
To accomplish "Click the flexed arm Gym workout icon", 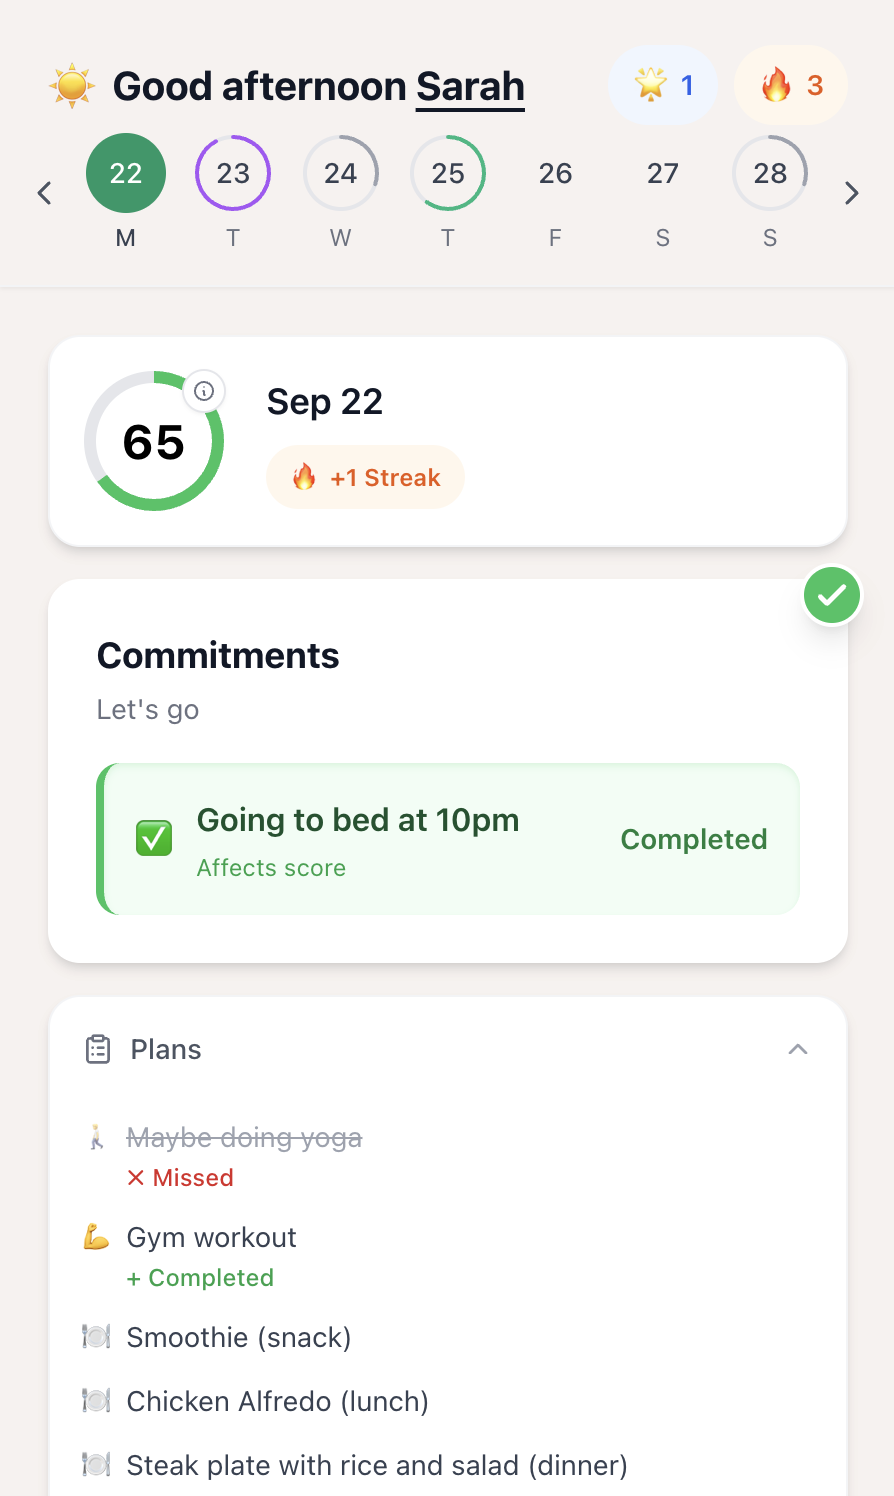I will tap(96, 1238).
